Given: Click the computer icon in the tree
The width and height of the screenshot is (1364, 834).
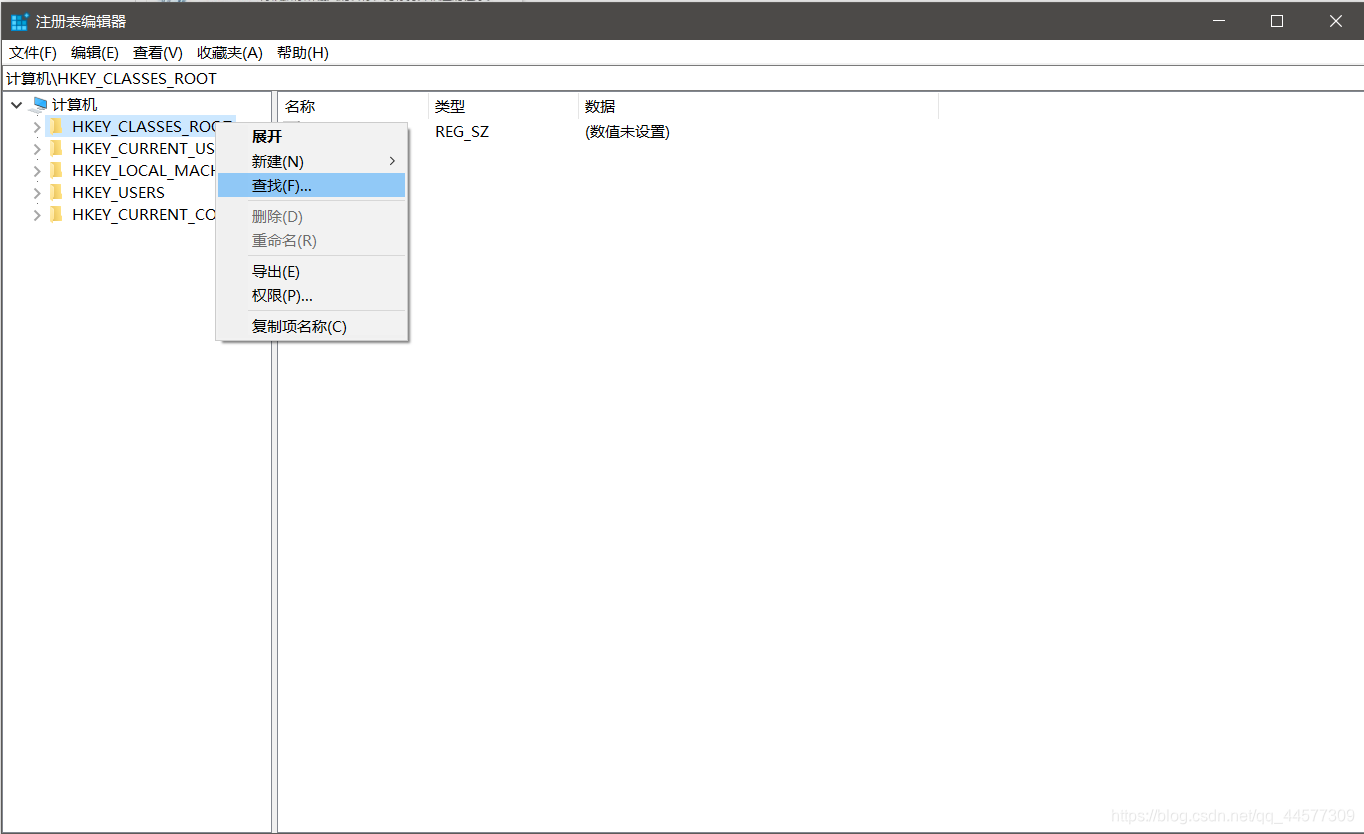Looking at the screenshot, I should pos(40,104).
